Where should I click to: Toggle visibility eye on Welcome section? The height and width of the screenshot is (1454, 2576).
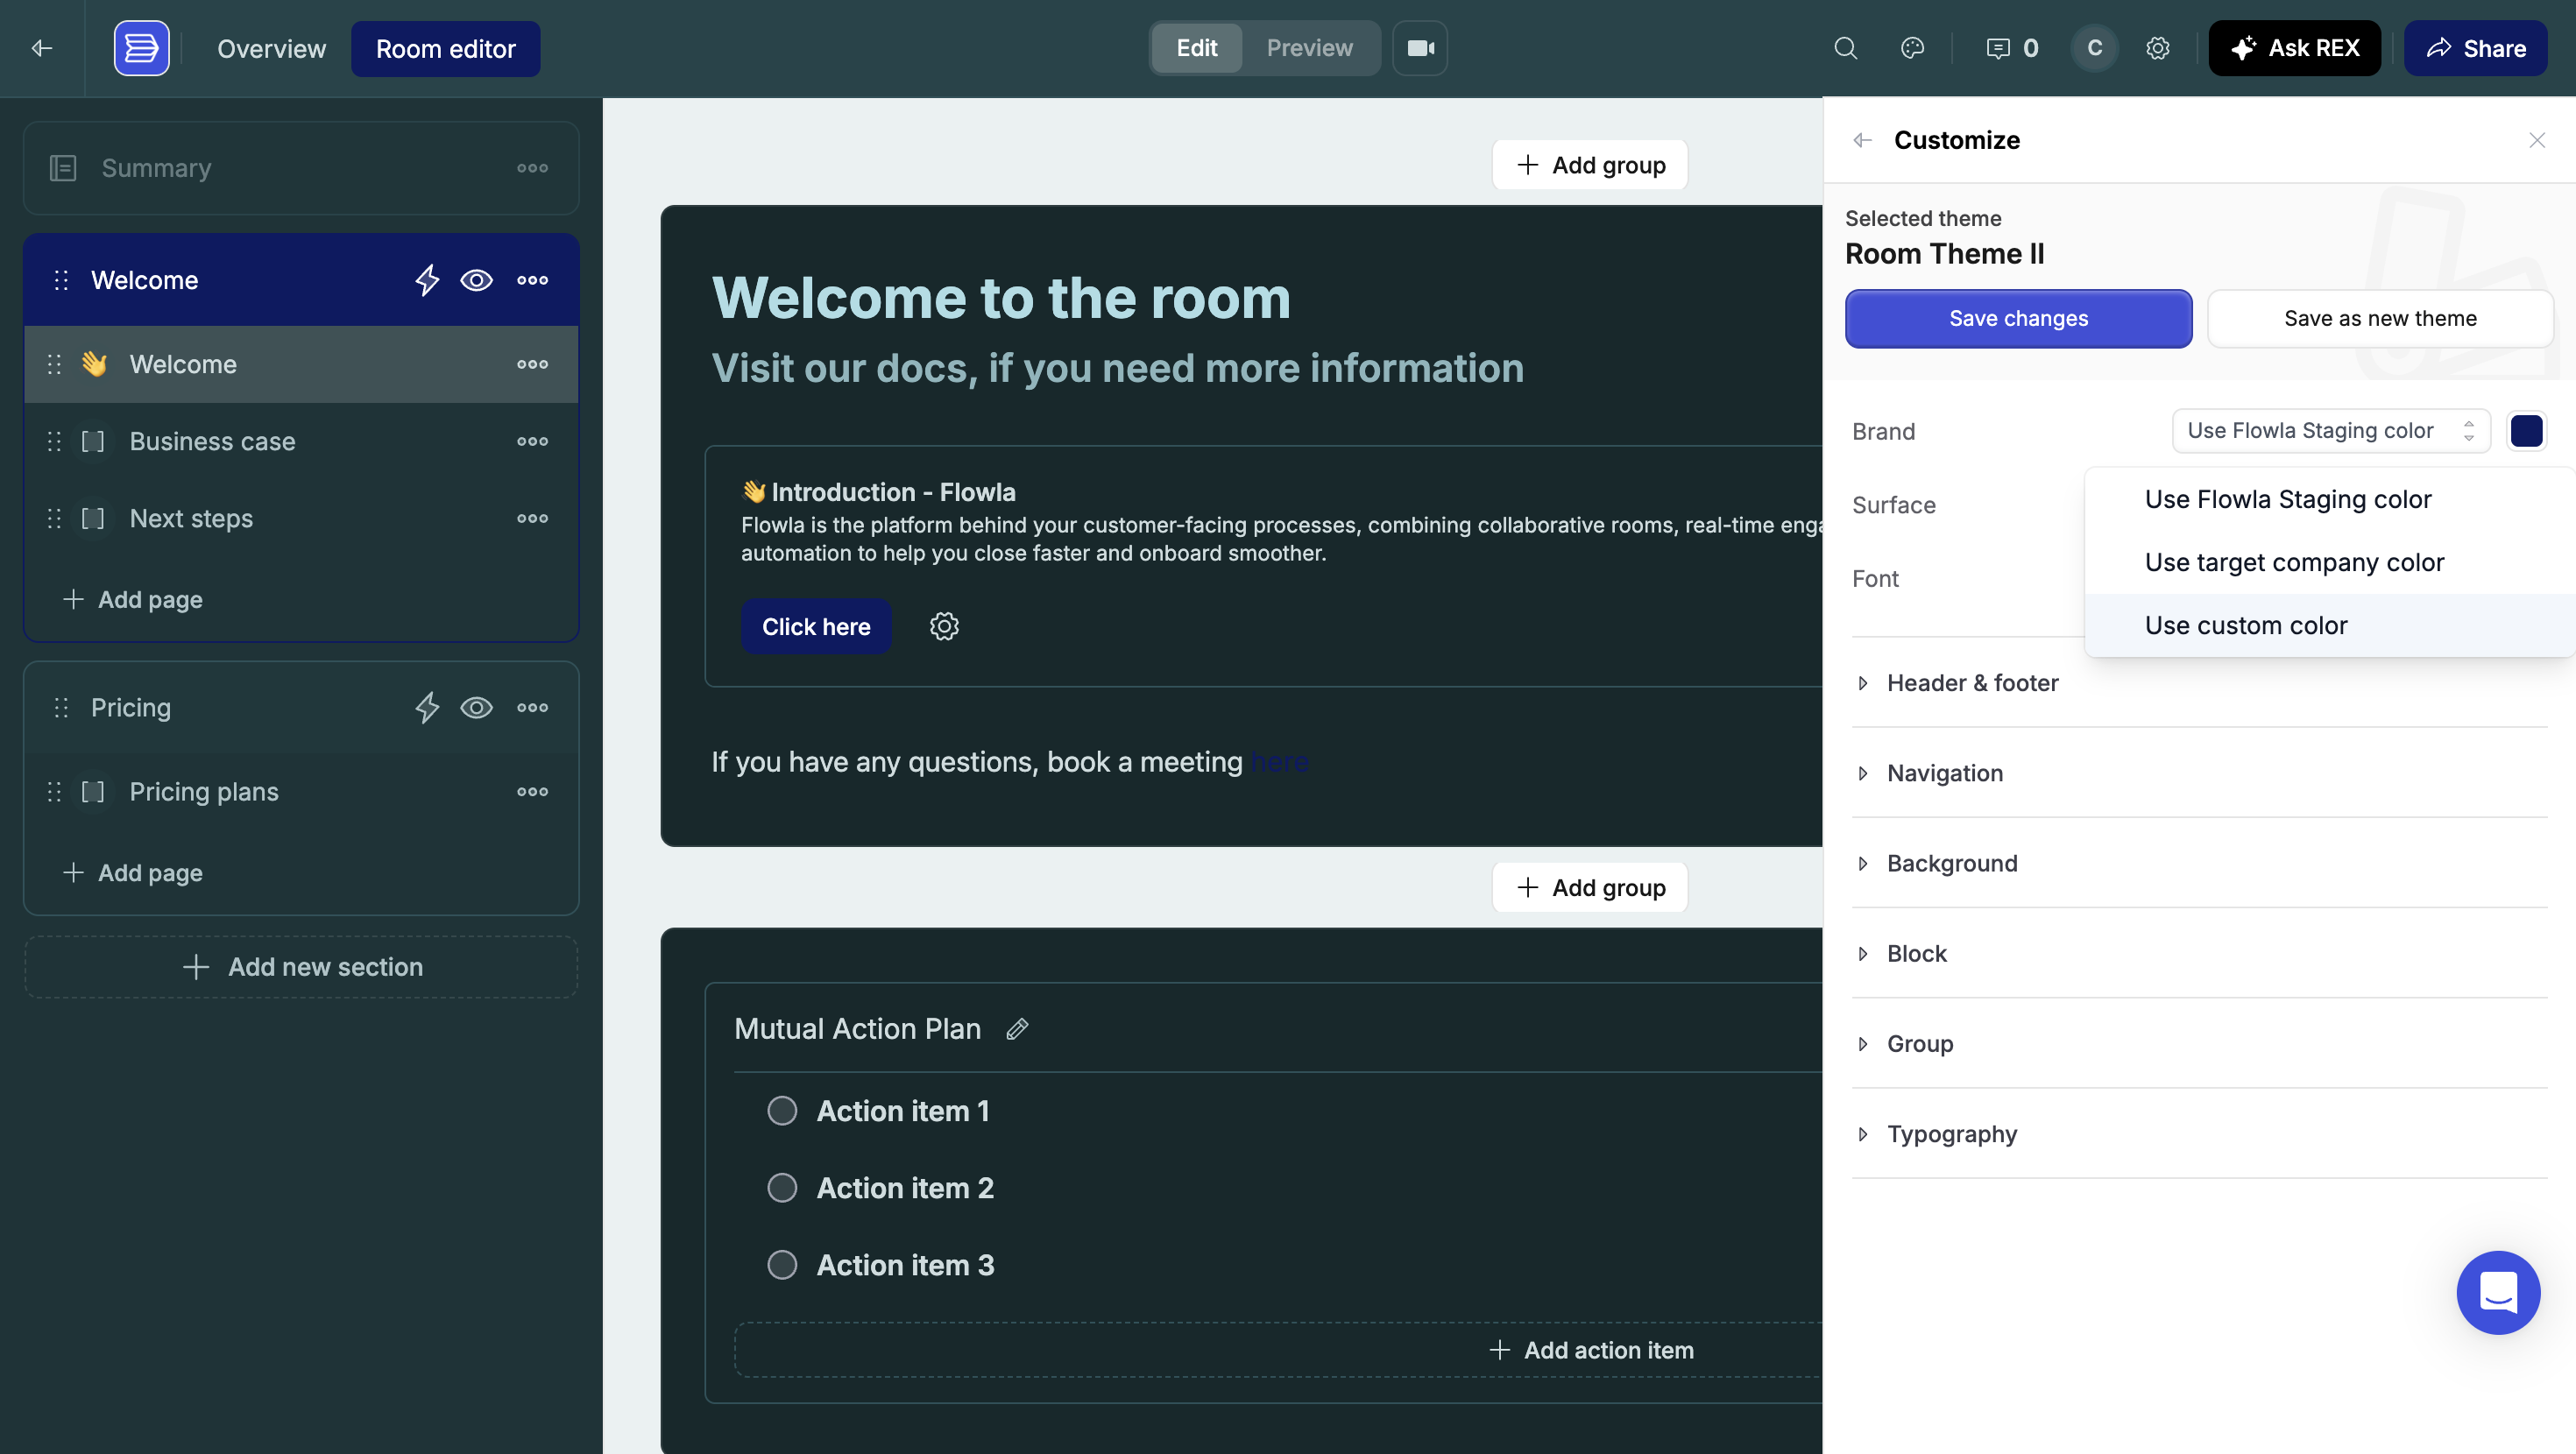(476, 280)
